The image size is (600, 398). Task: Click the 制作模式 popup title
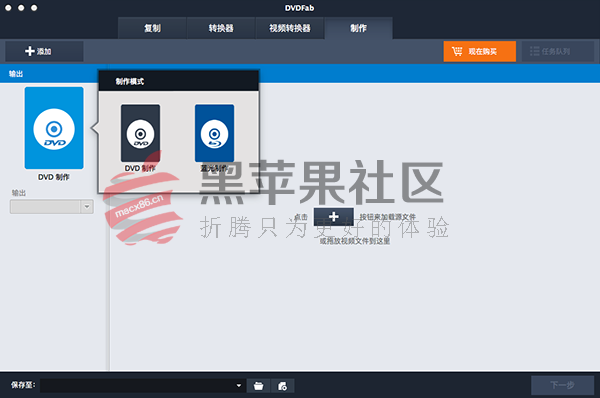(x=130, y=81)
